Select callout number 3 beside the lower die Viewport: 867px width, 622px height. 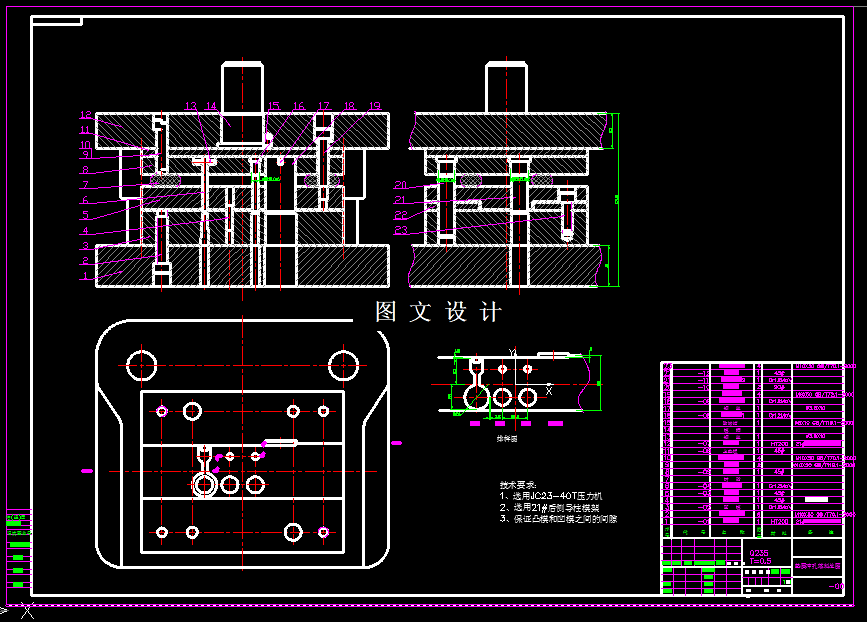[x=85, y=245]
